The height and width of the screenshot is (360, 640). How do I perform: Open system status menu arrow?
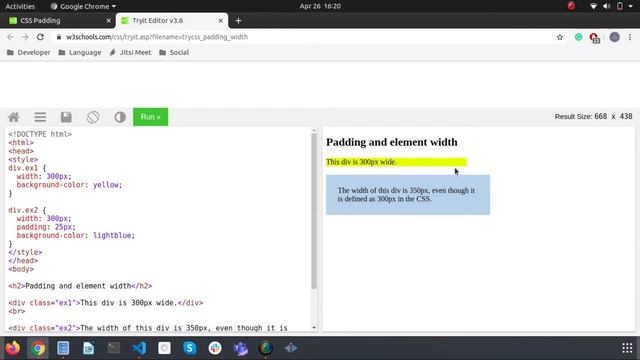pyautogui.click(x=631, y=6)
